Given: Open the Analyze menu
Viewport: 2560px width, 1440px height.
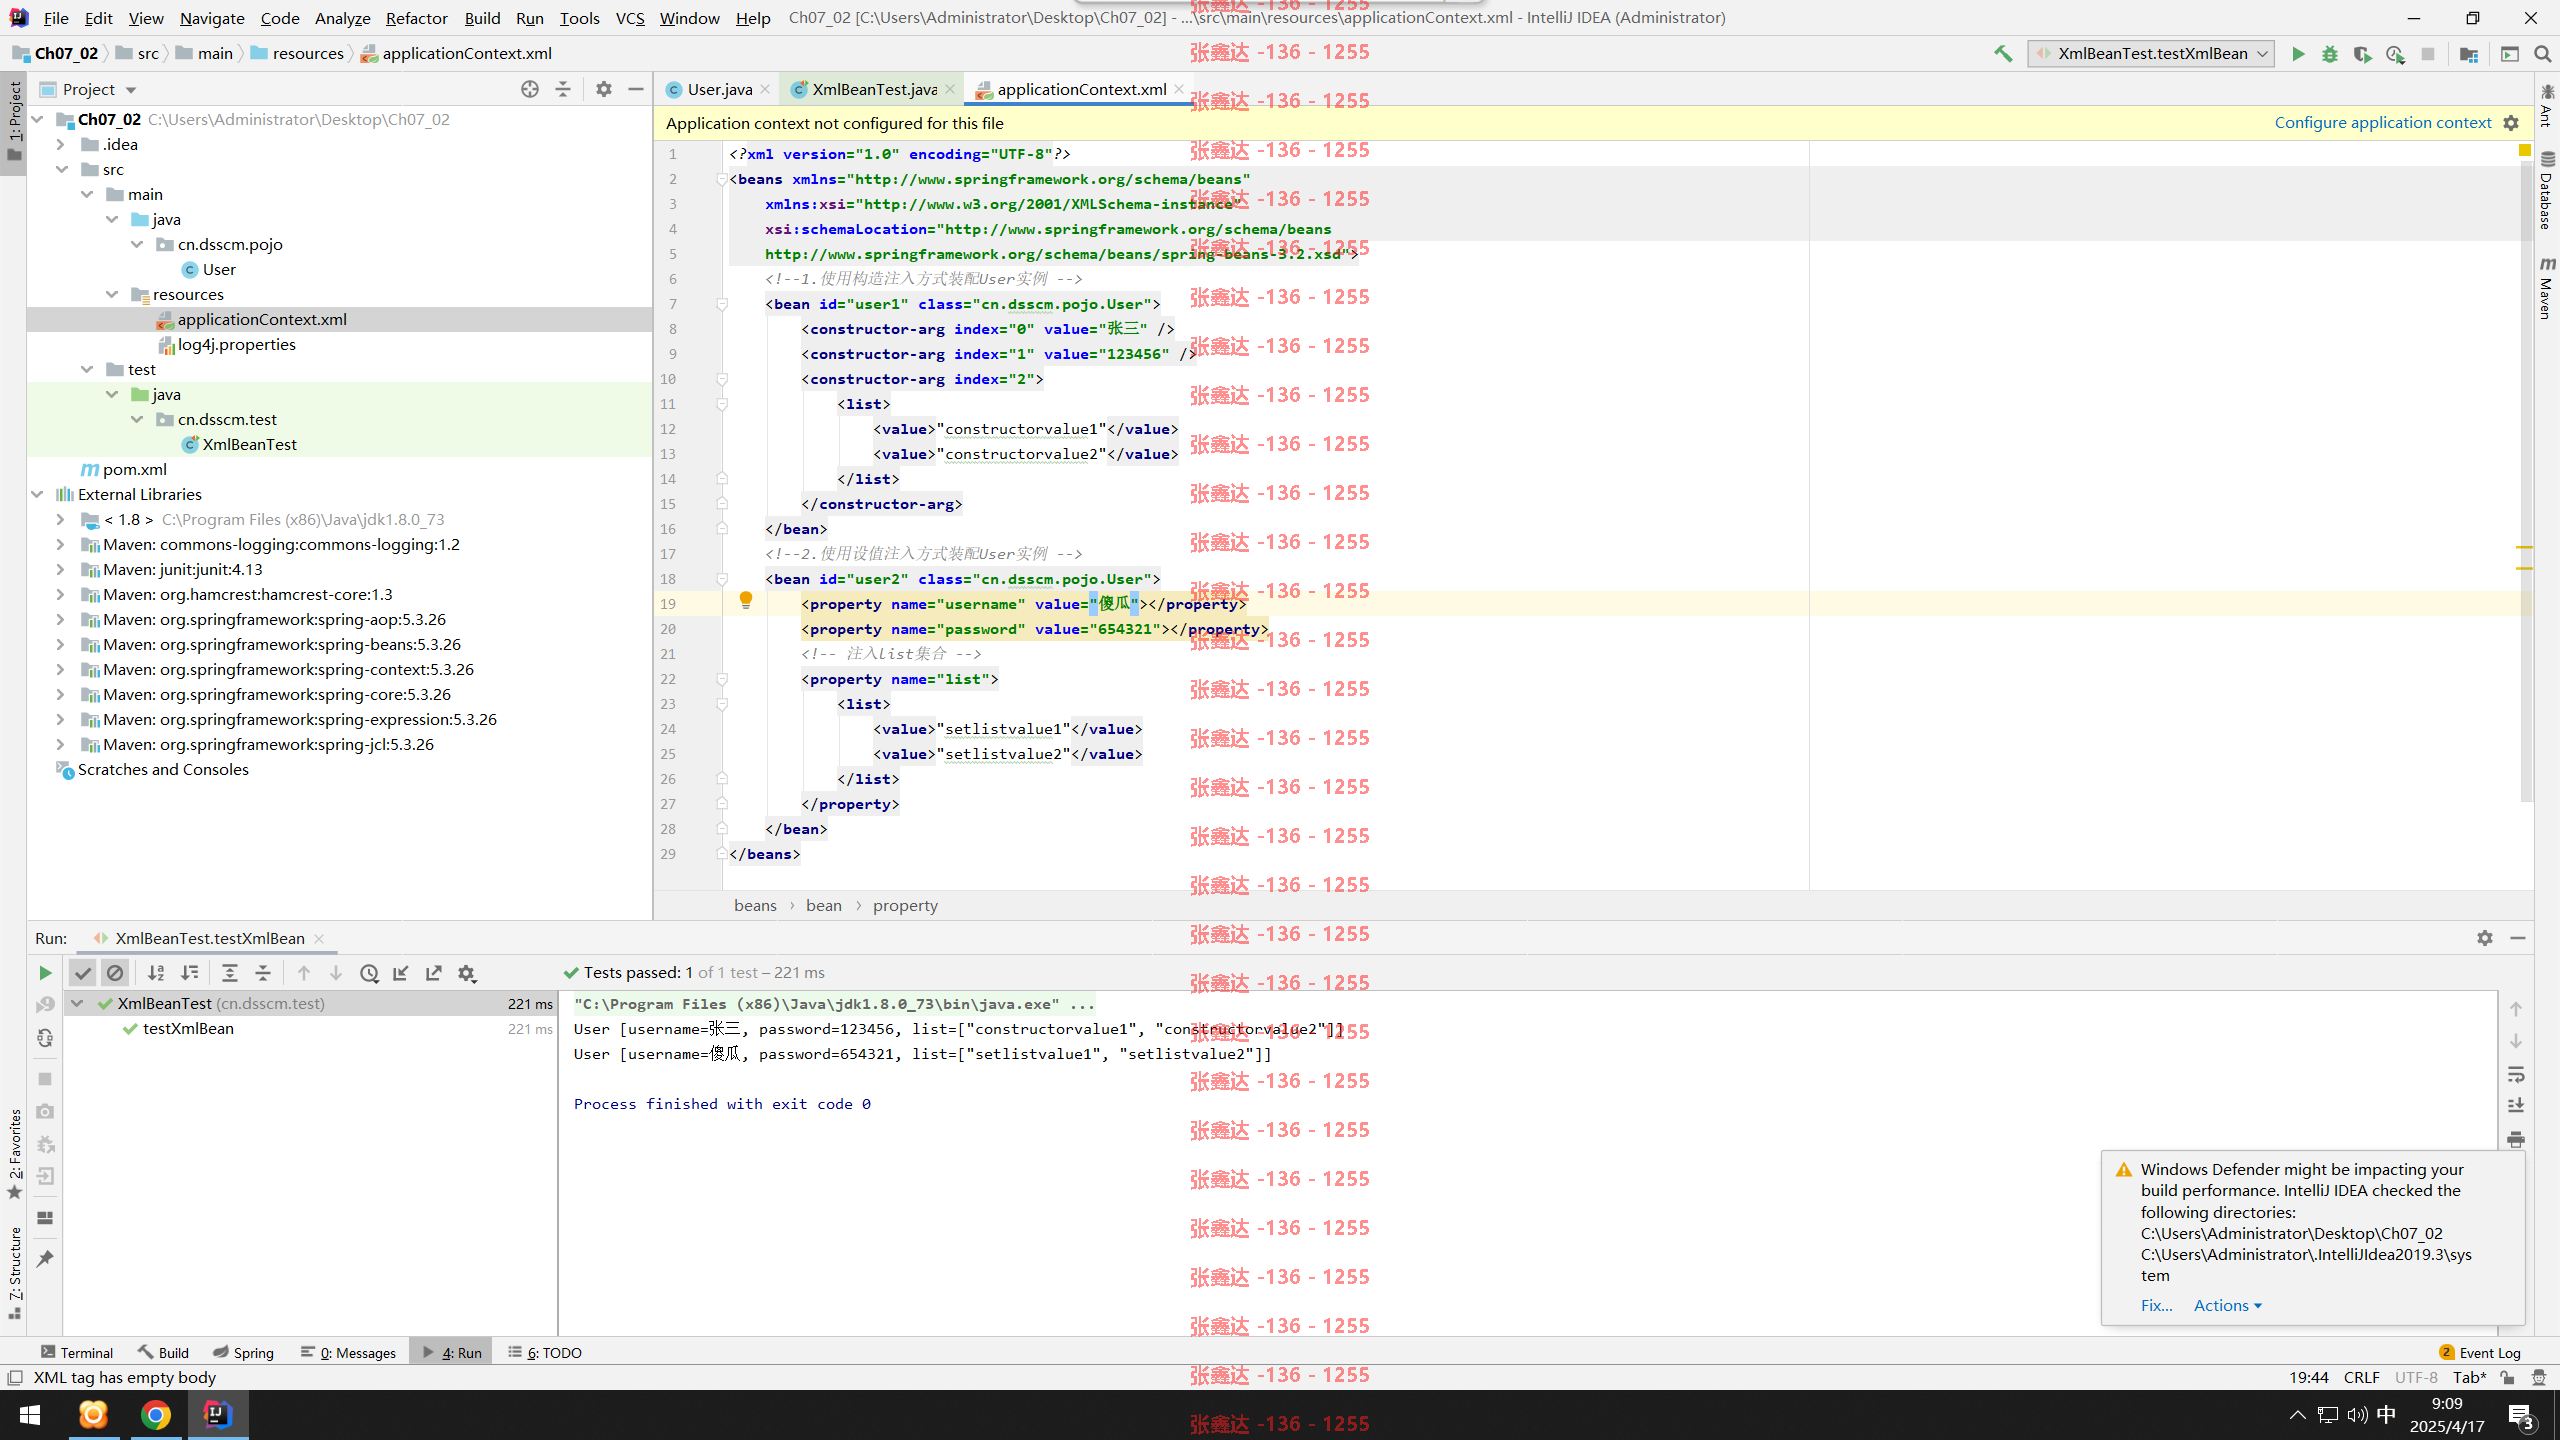Looking at the screenshot, I should tap(342, 18).
